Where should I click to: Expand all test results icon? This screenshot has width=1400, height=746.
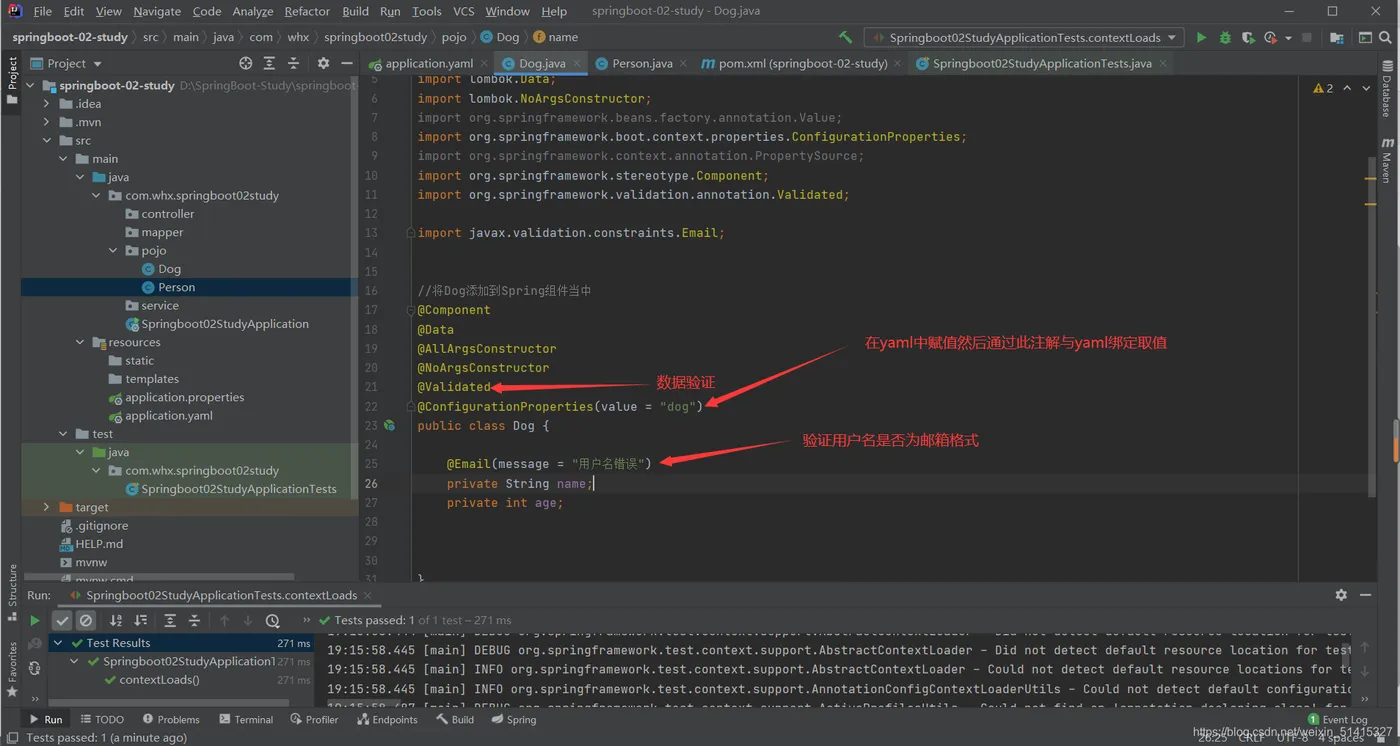[x=170, y=621]
